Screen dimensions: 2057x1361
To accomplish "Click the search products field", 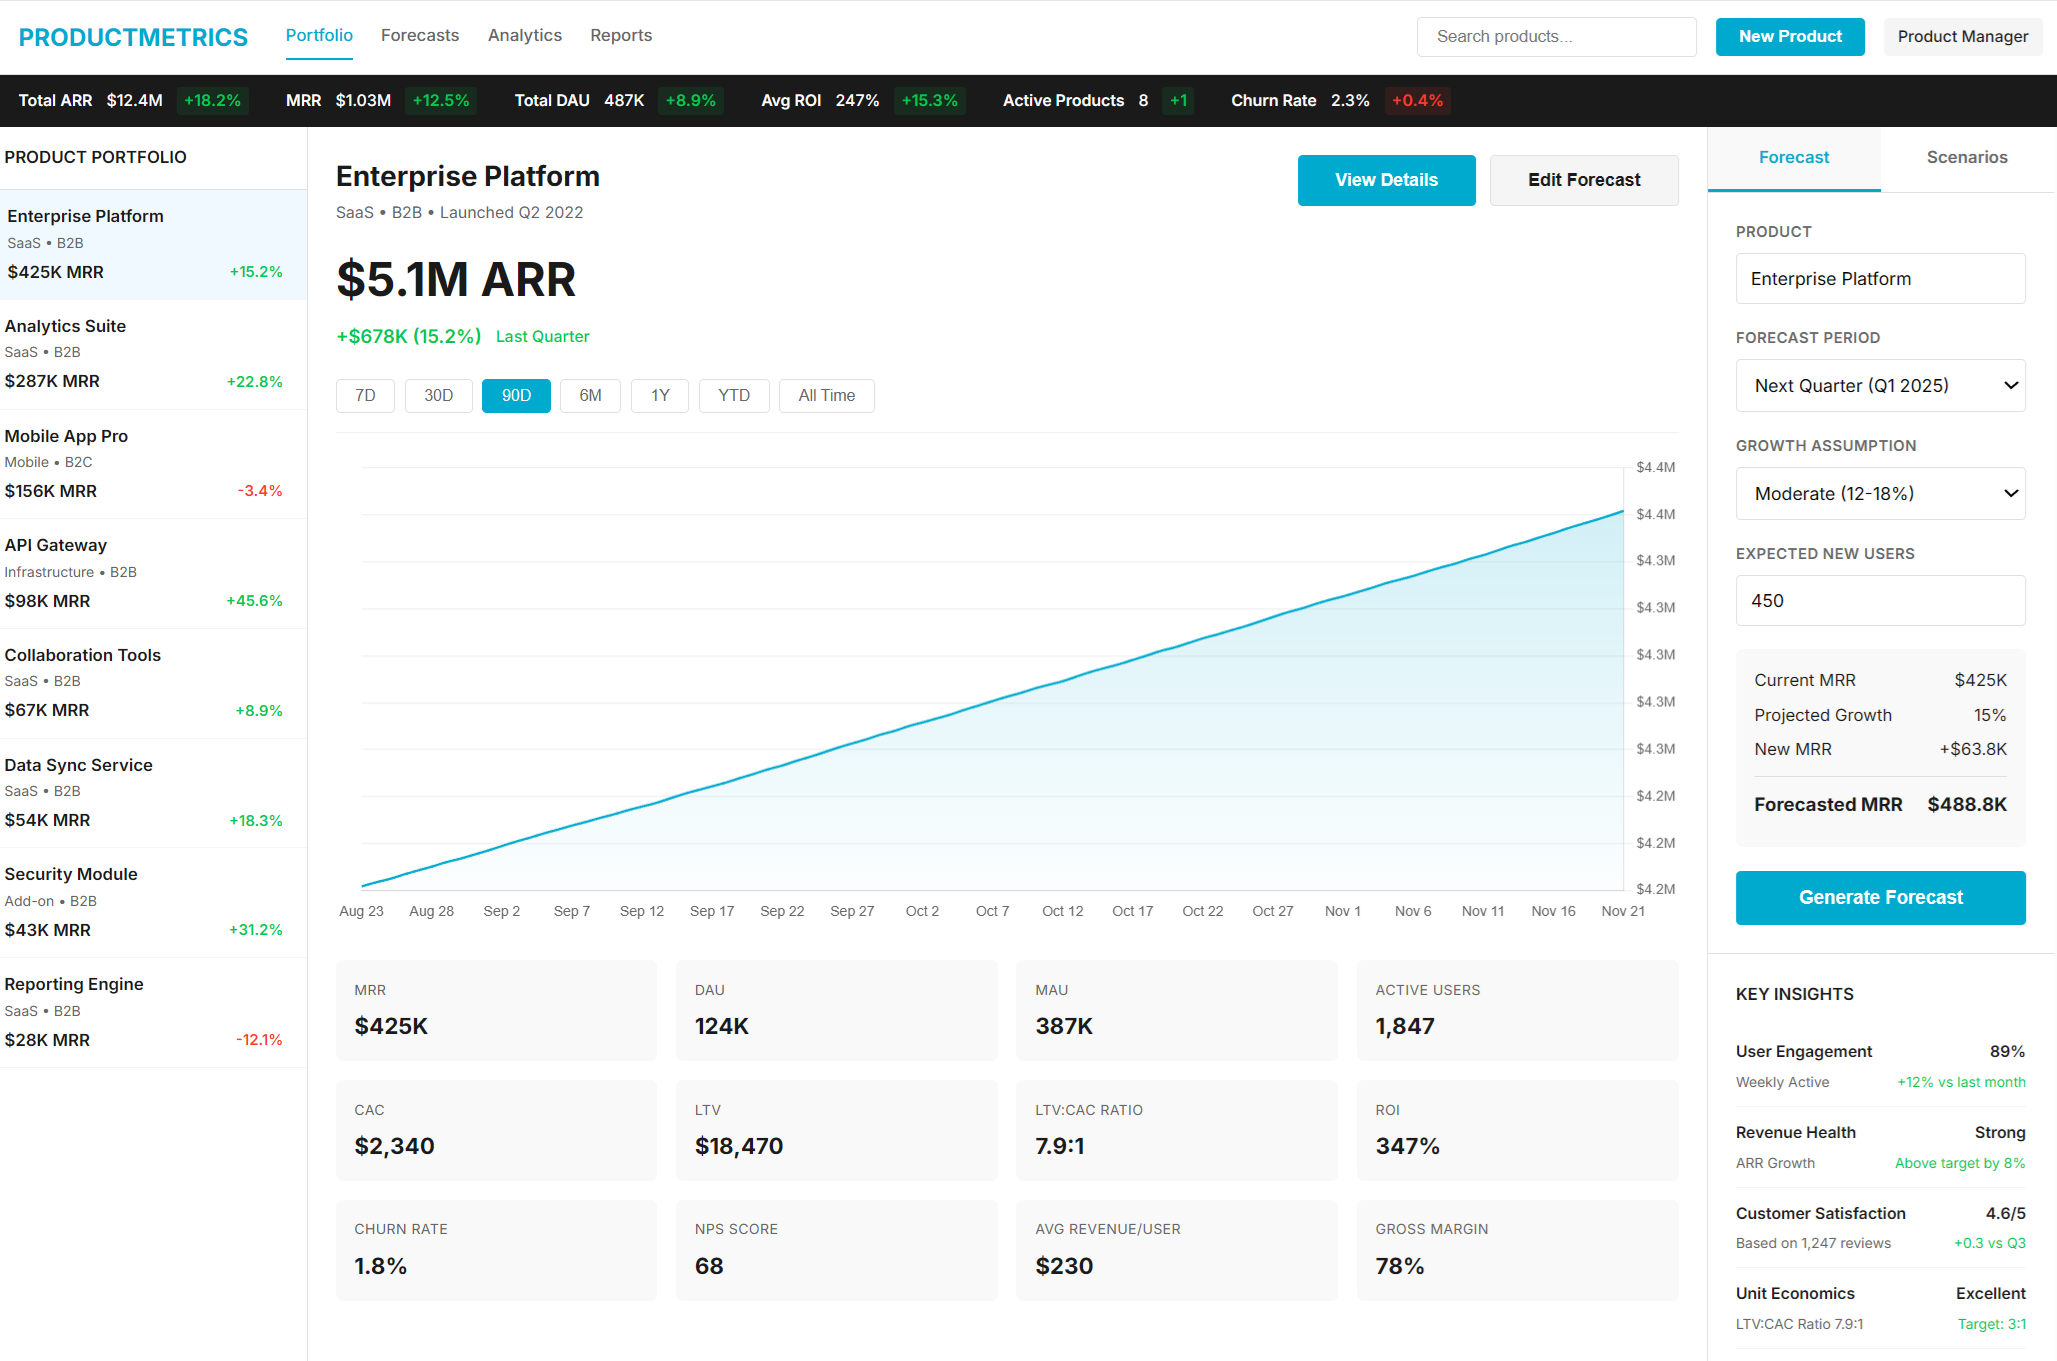I will point(1555,36).
